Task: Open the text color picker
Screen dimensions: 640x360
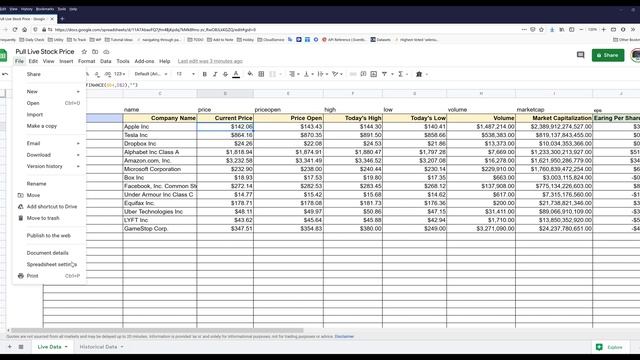Action: point(236,74)
